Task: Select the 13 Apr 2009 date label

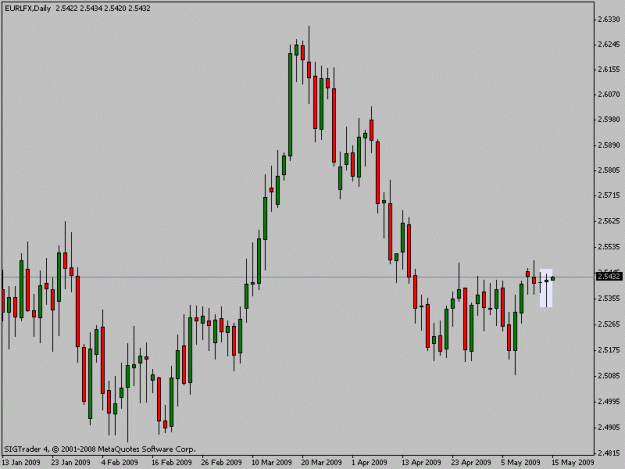Action: pos(421,462)
